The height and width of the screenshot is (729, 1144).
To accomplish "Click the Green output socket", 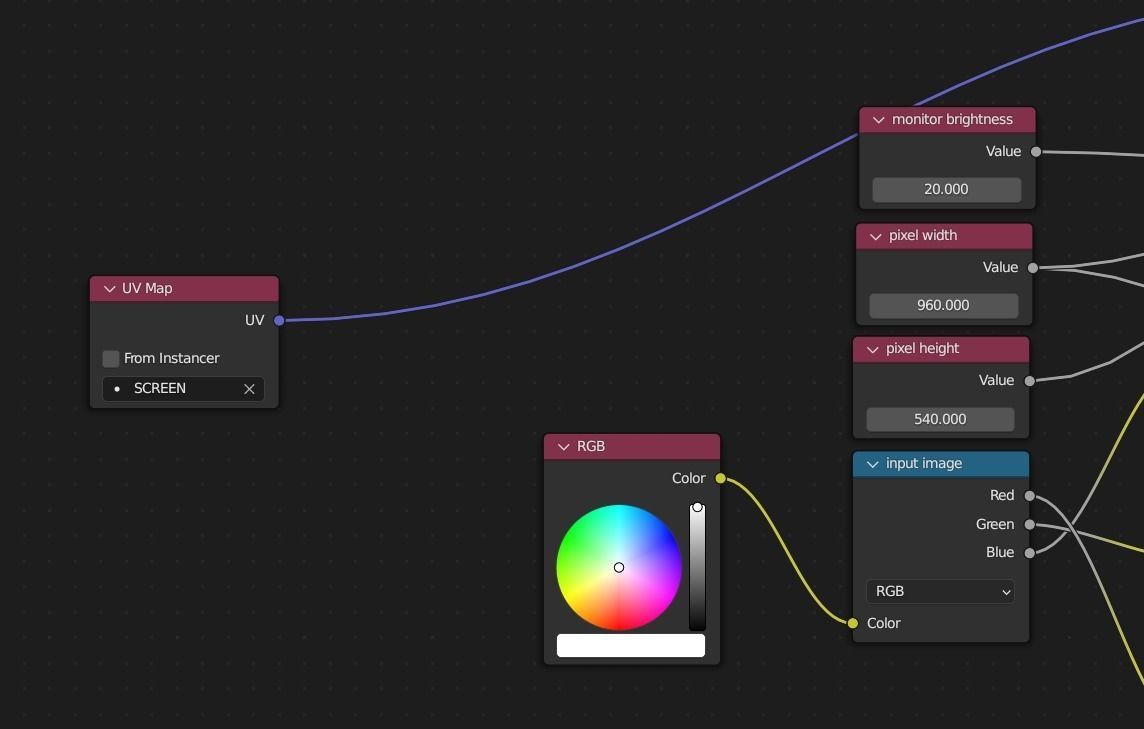I will 1029,525.
